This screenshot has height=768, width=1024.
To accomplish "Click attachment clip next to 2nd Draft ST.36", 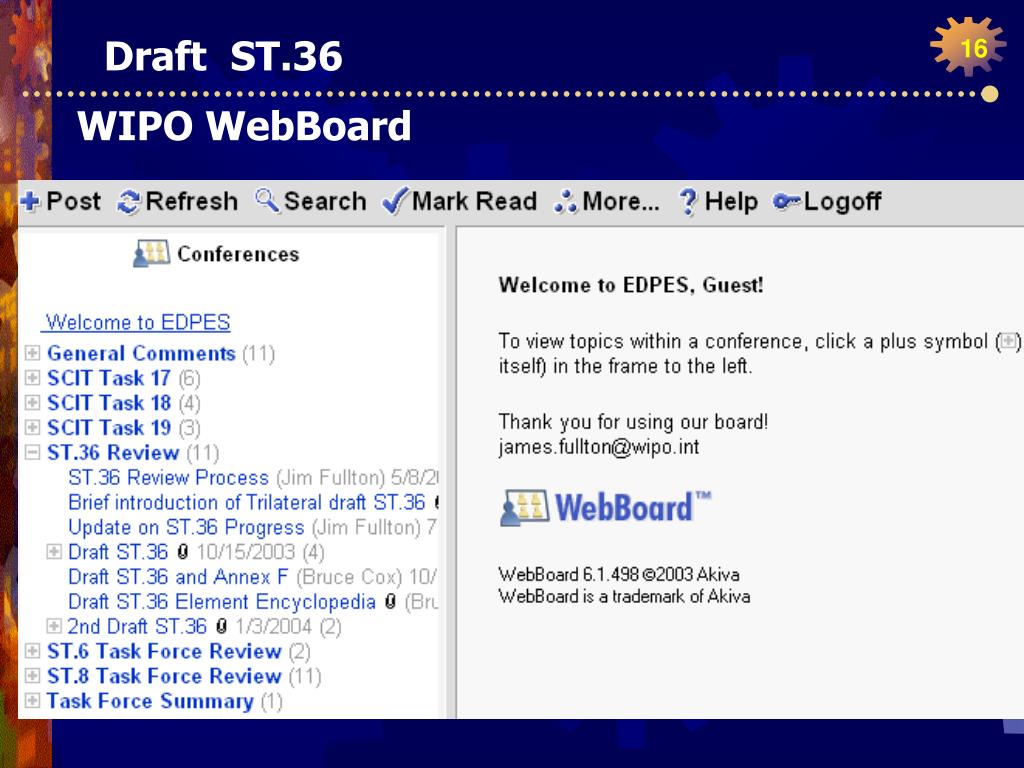I will (x=221, y=626).
